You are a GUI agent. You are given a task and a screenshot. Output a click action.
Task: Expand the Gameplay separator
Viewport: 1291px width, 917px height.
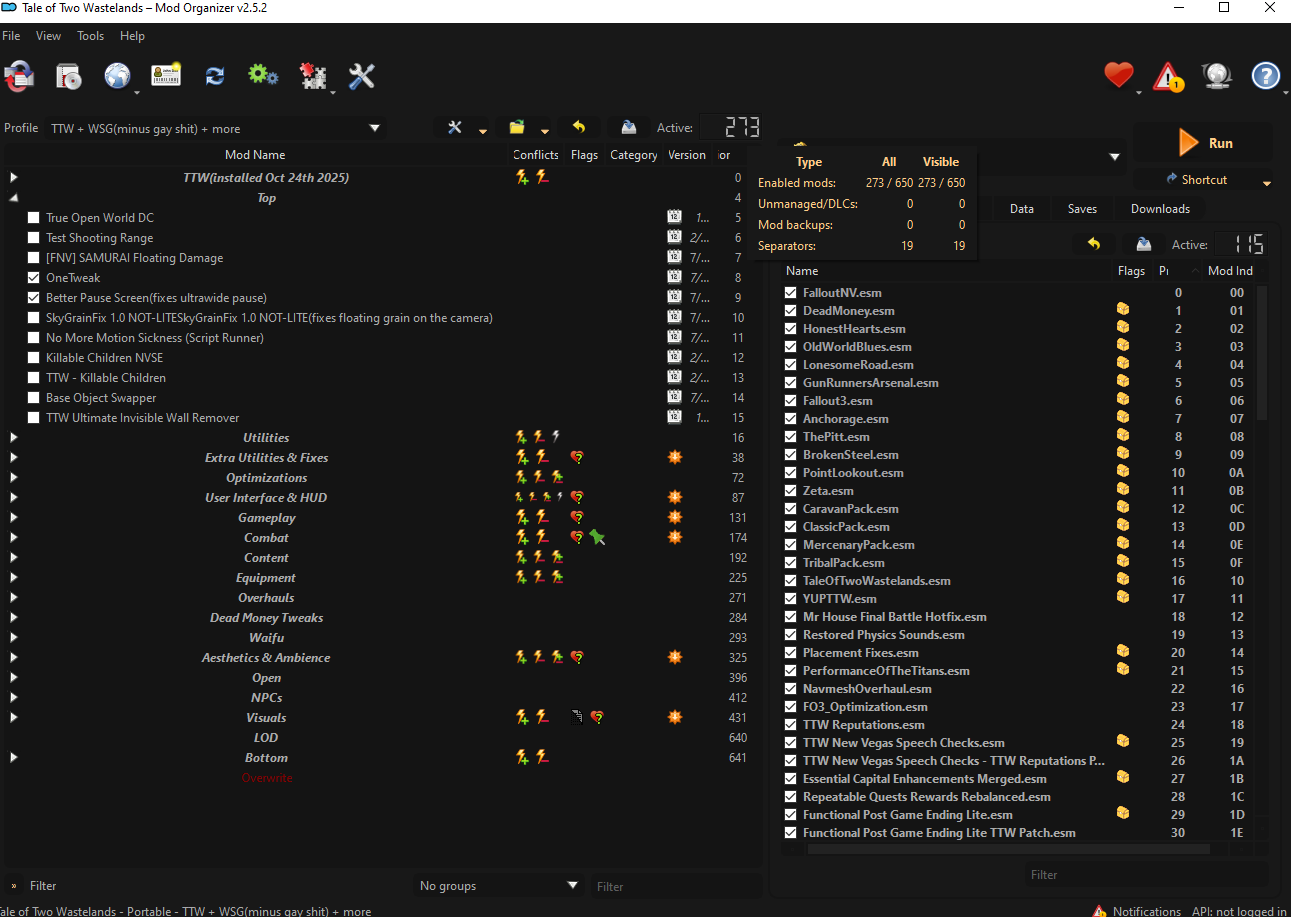click(x=14, y=518)
